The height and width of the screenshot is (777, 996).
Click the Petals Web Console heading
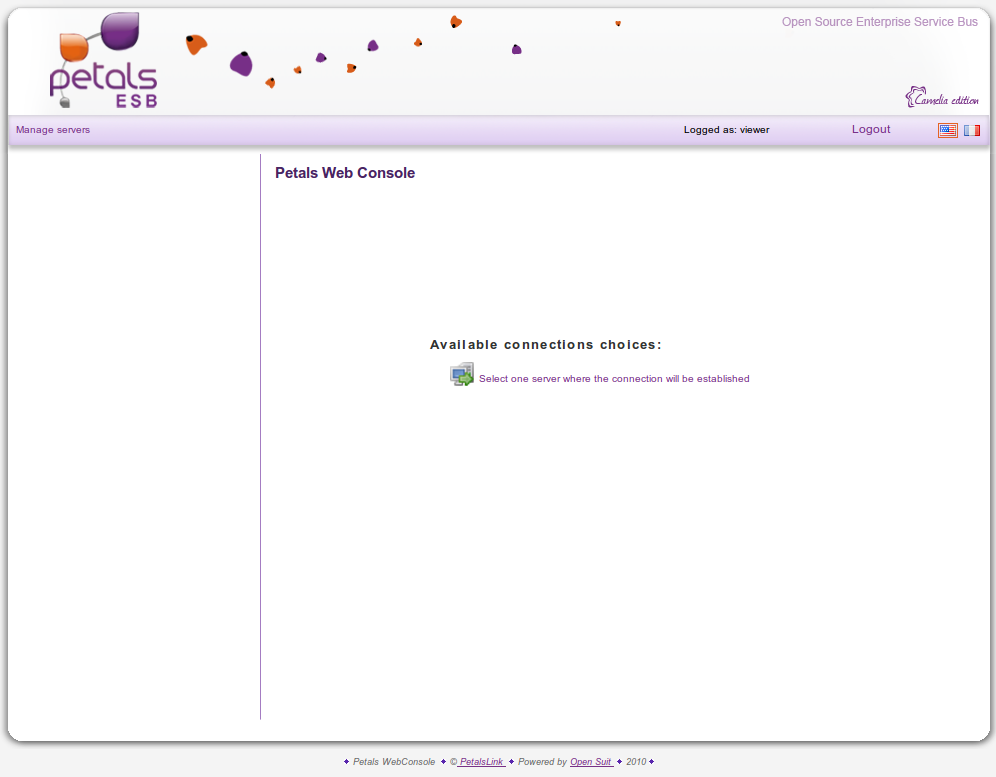pyautogui.click(x=345, y=173)
